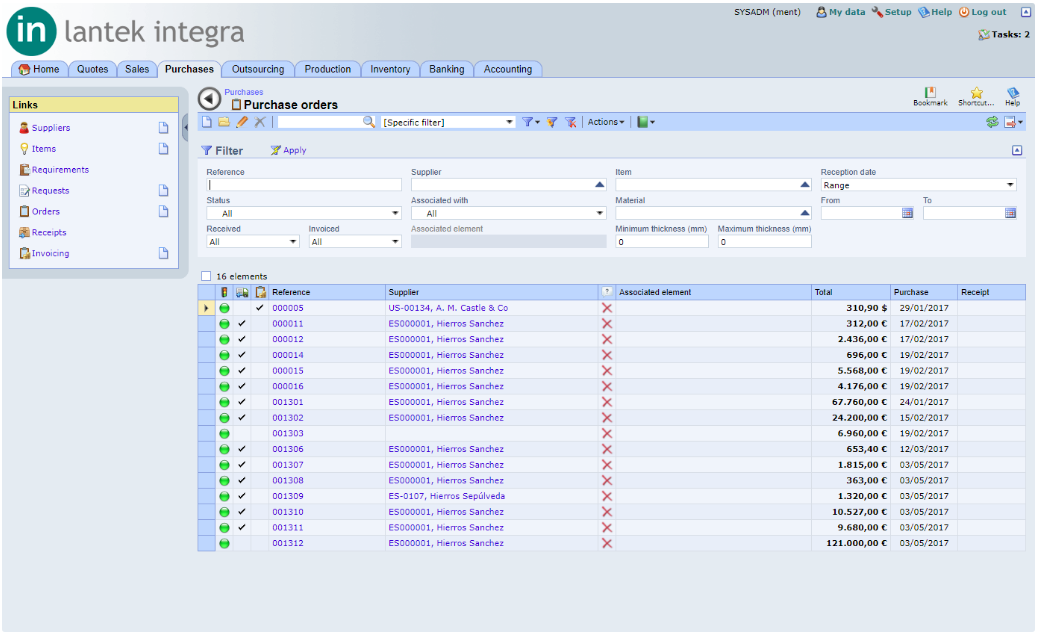Screen dimensions: 1038x633
Task: Open the Actions menu
Action: (606, 122)
